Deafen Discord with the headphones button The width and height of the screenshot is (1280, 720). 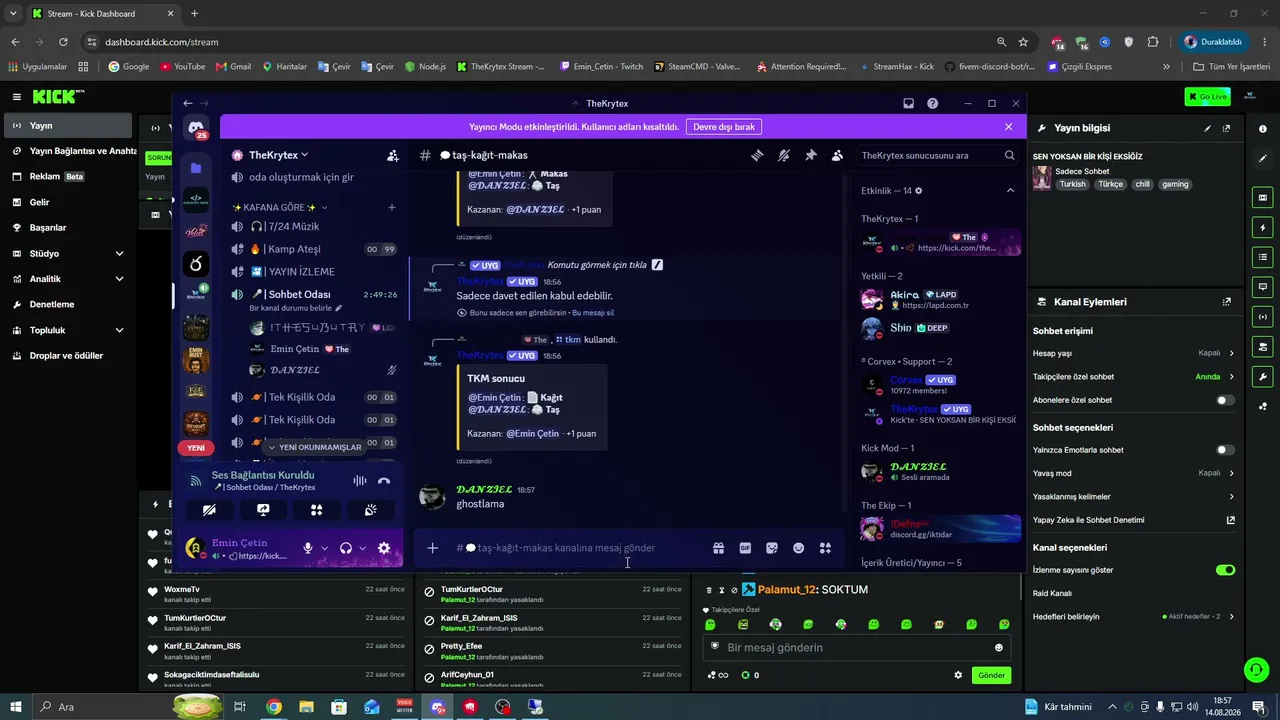(346, 548)
